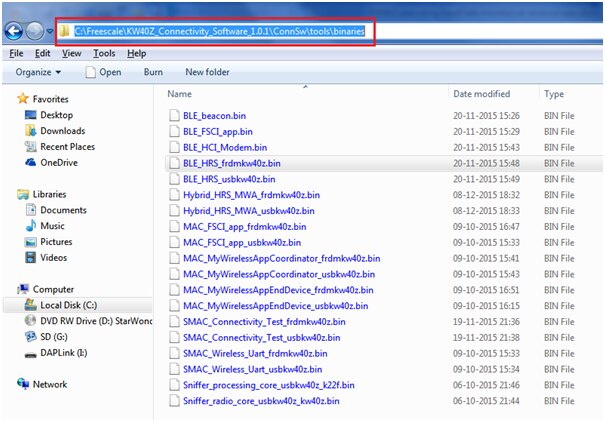Open OneDrive from the navigation pane

pyautogui.click(x=58, y=162)
